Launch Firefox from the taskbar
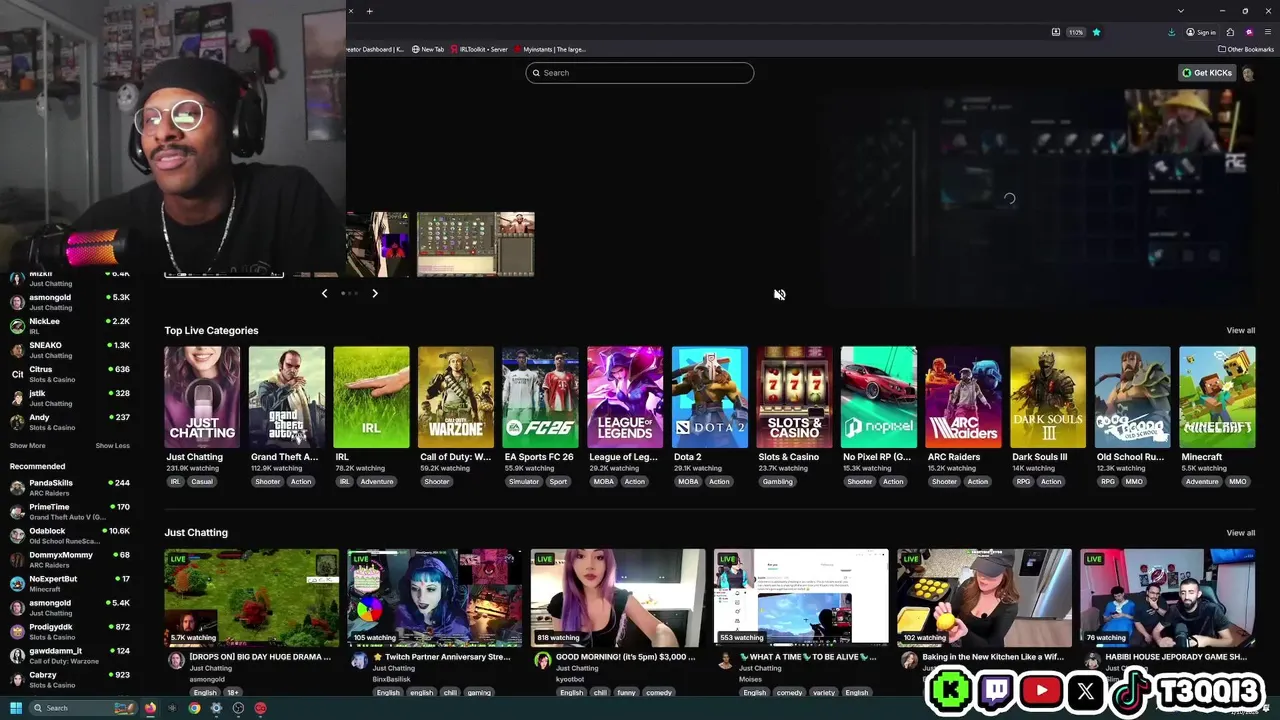Image resolution: width=1280 pixels, height=720 pixels. (151, 708)
